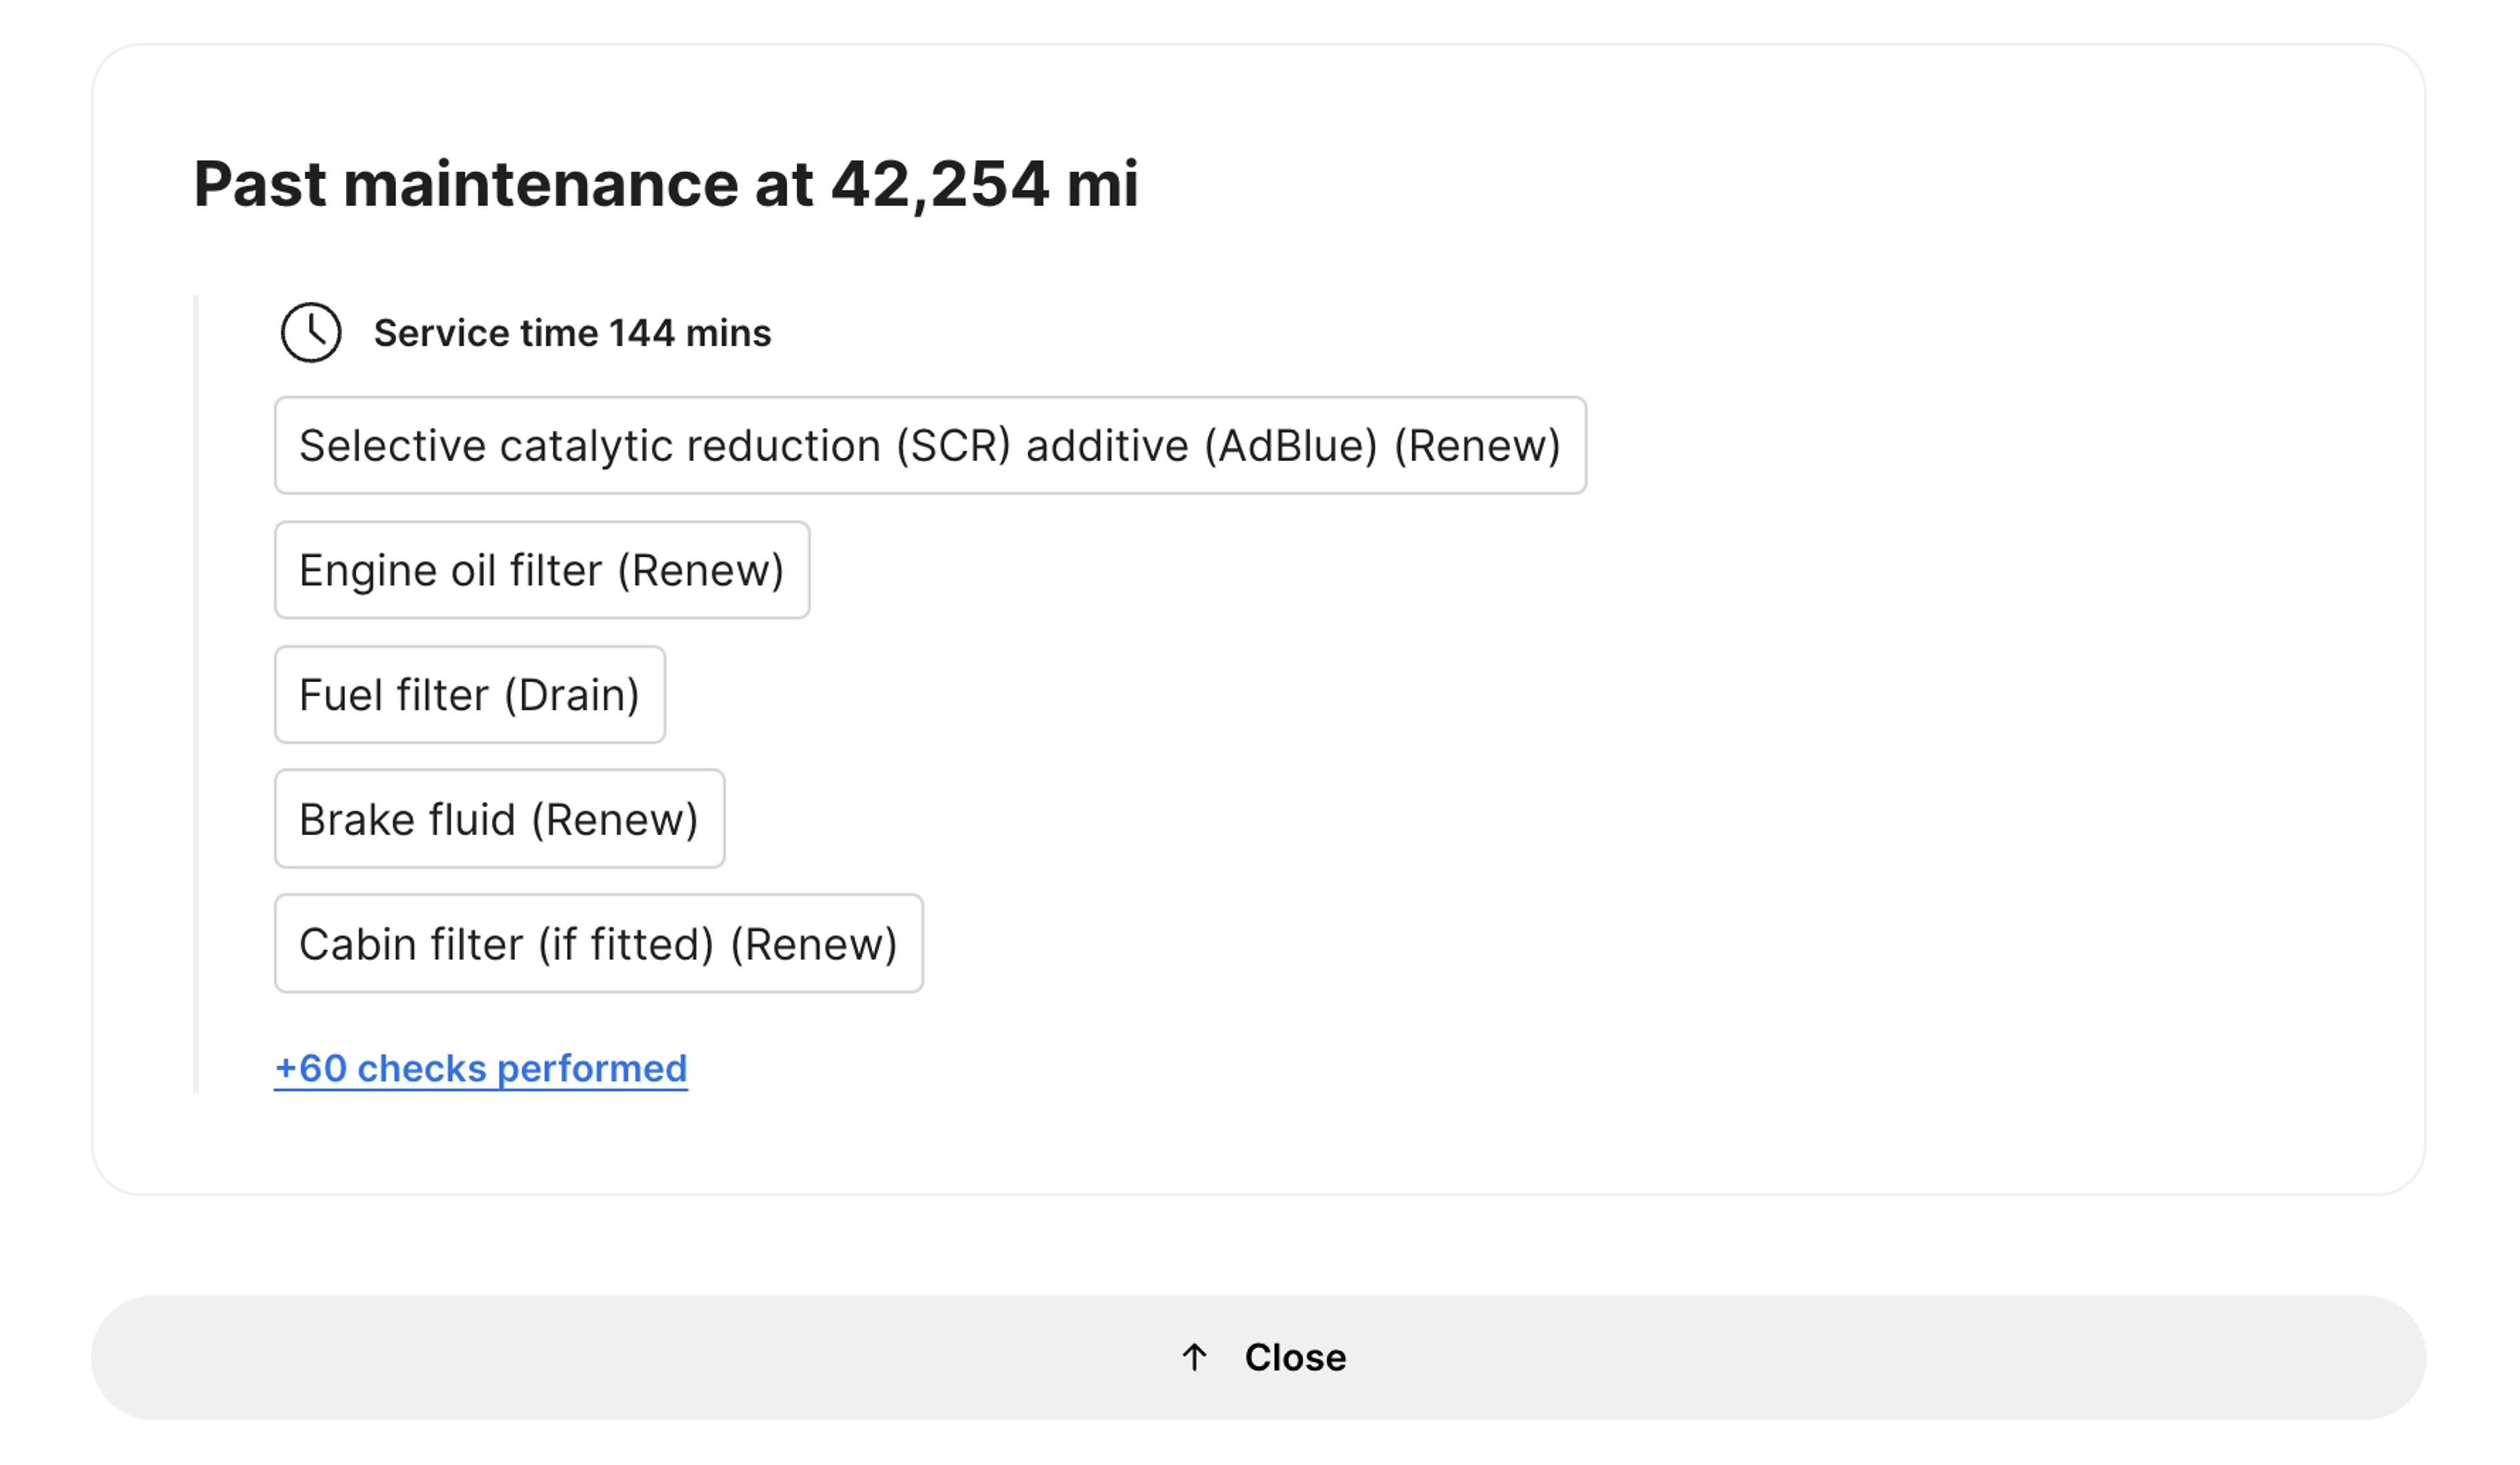Click the 144 mins duration text
Image resolution: width=2520 pixels, height=1465 pixels.
coord(690,333)
